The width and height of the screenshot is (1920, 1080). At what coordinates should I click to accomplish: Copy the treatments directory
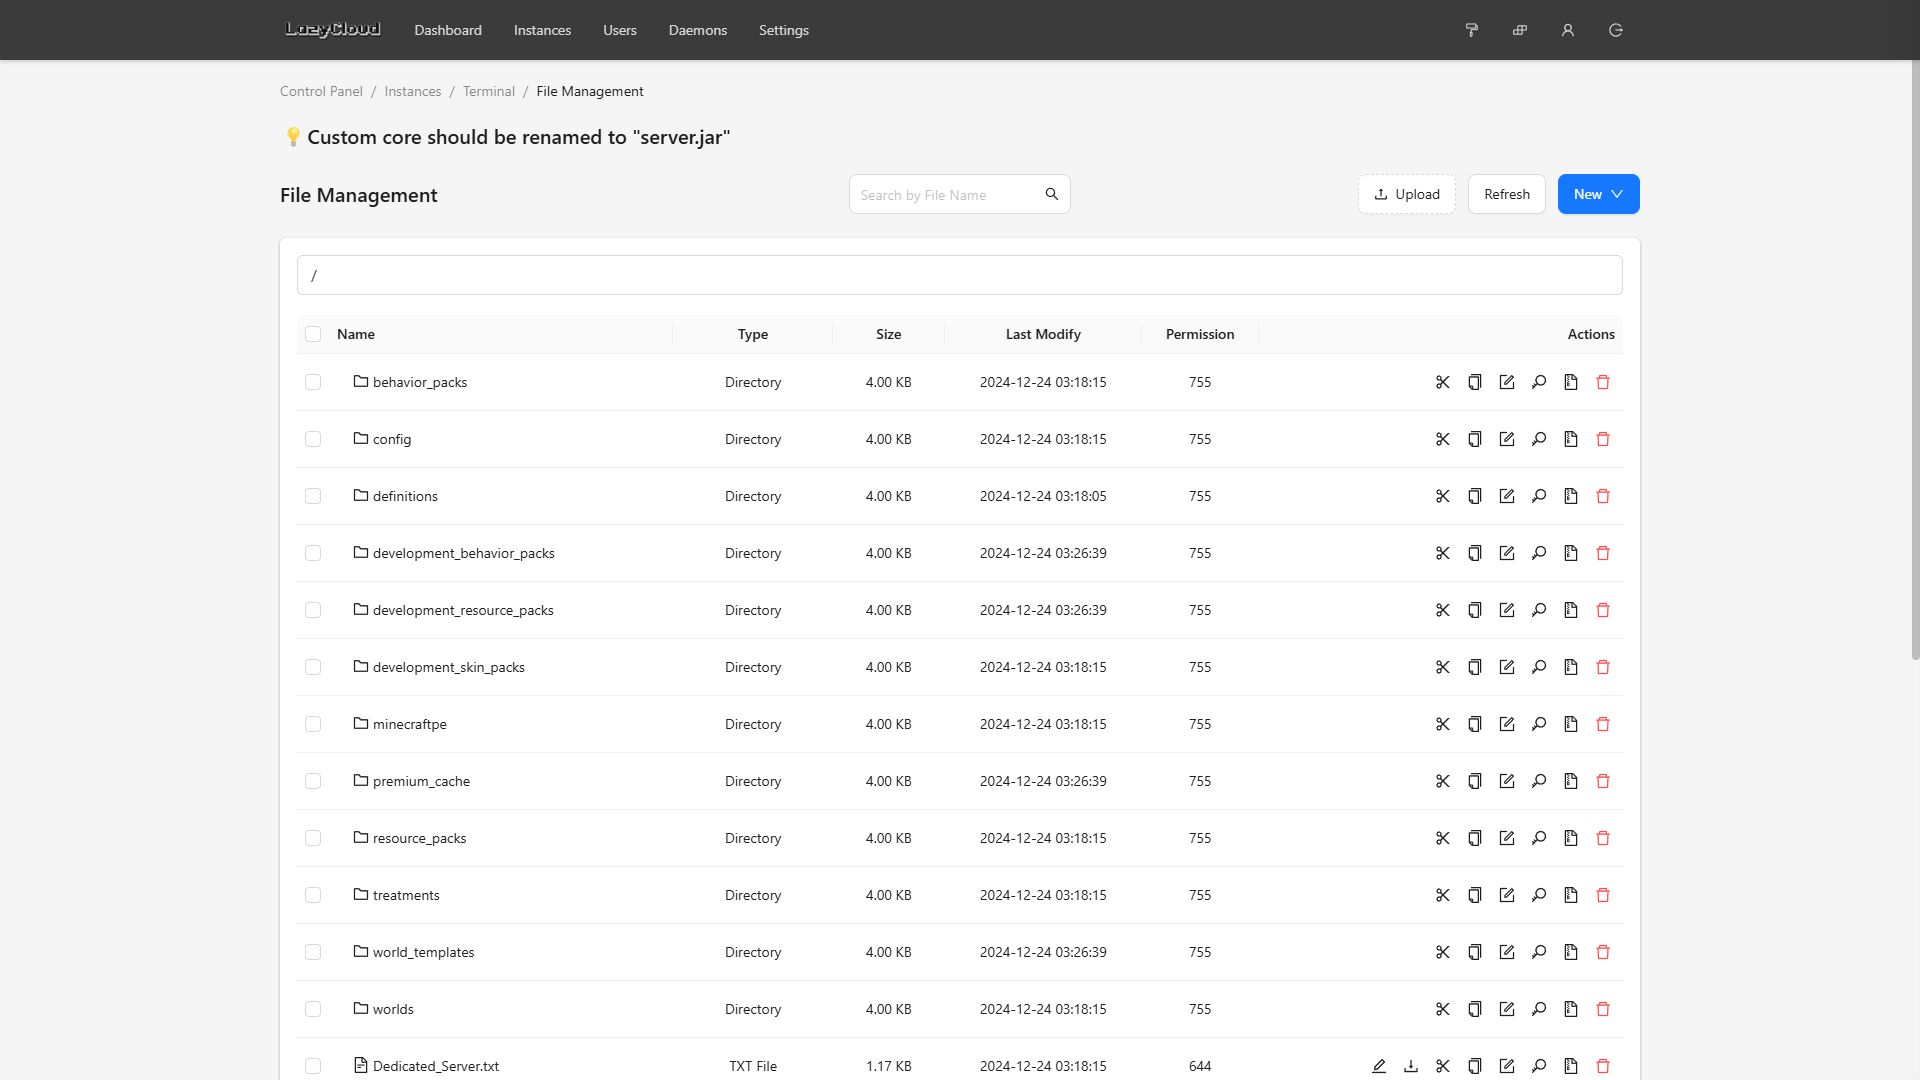click(1475, 895)
